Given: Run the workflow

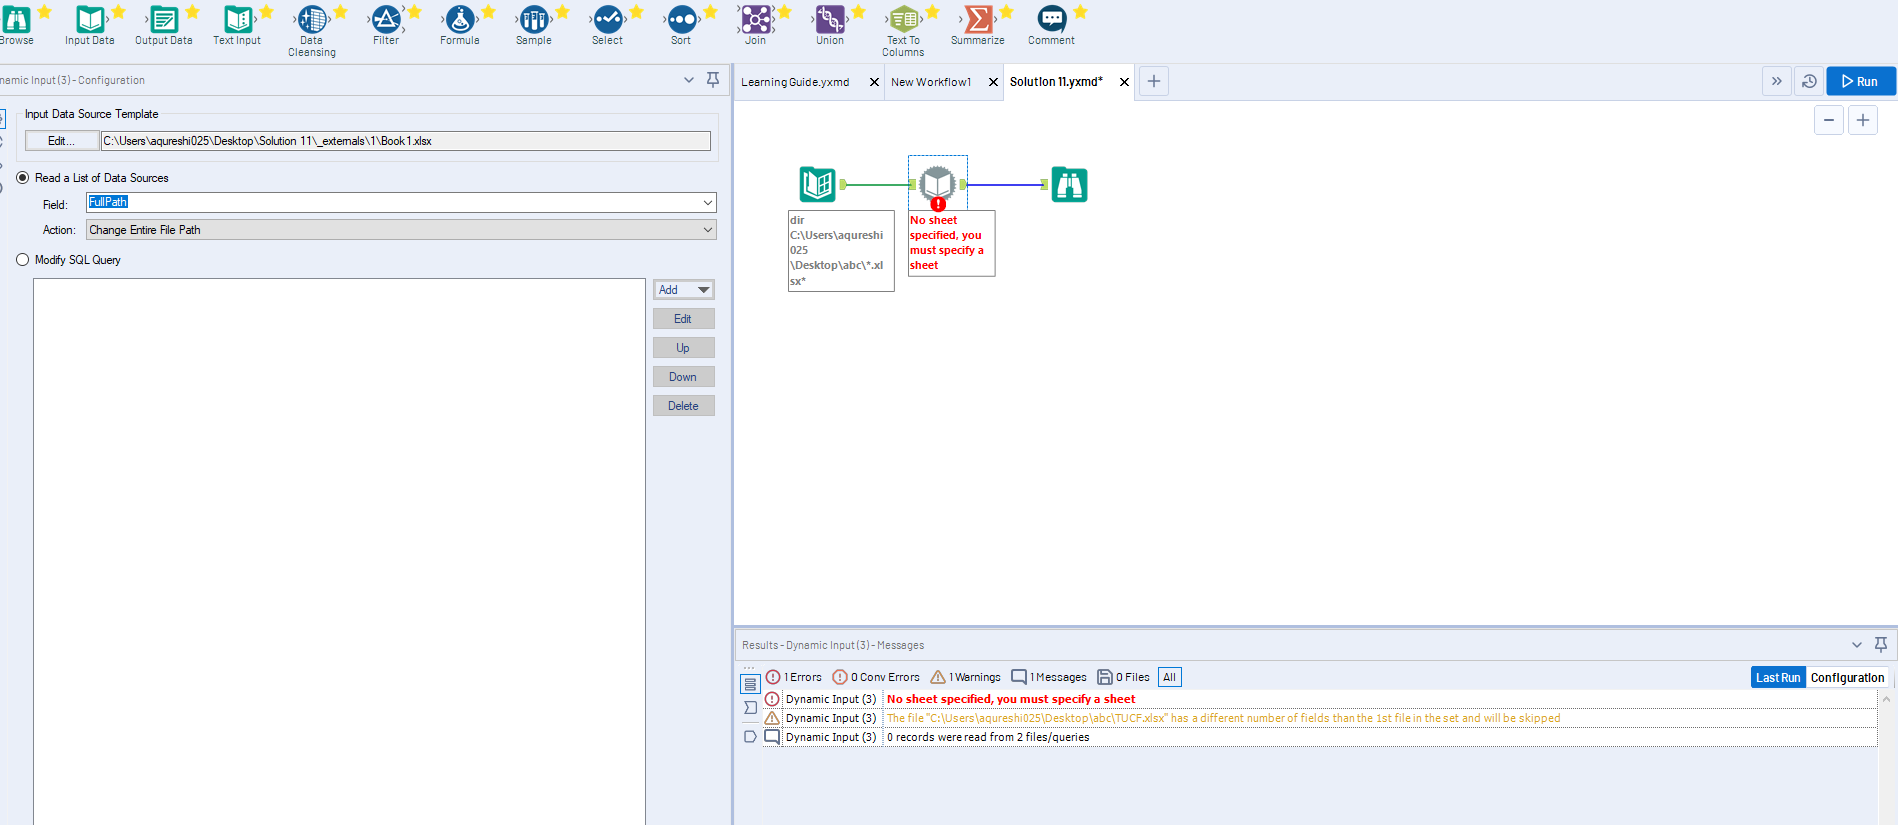Looking at the screenshot, I should [1860, 82].
